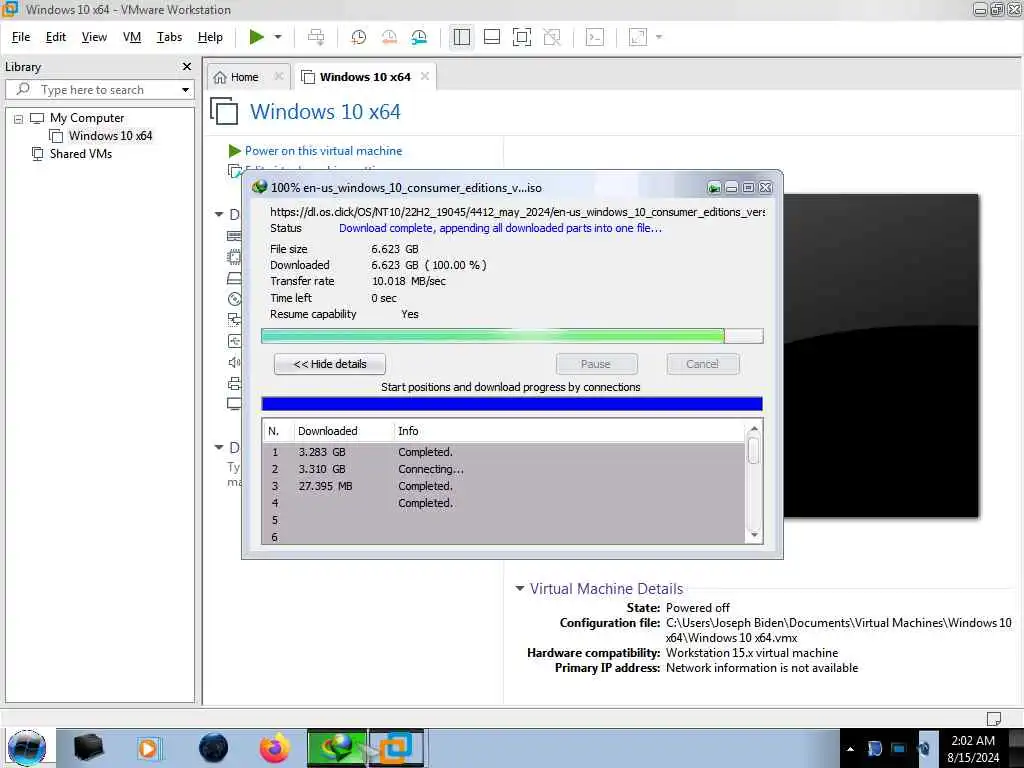Click the Pause button in download dialog
The height and width of the screenshot is (768, 1024).
point(596,364)
